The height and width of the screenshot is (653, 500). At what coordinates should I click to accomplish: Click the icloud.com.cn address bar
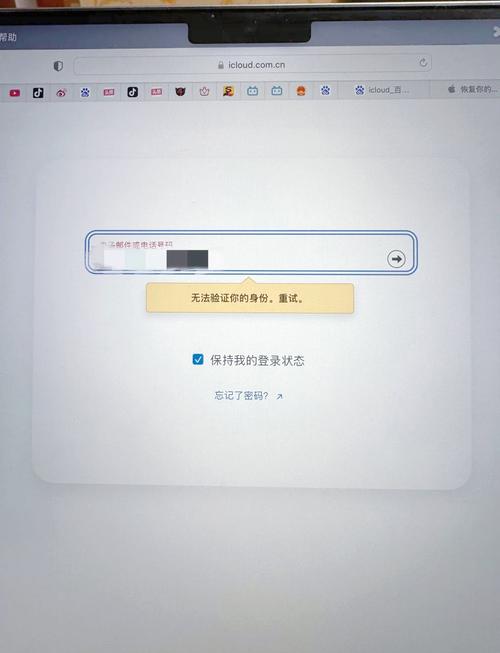[x=252, y=65]
